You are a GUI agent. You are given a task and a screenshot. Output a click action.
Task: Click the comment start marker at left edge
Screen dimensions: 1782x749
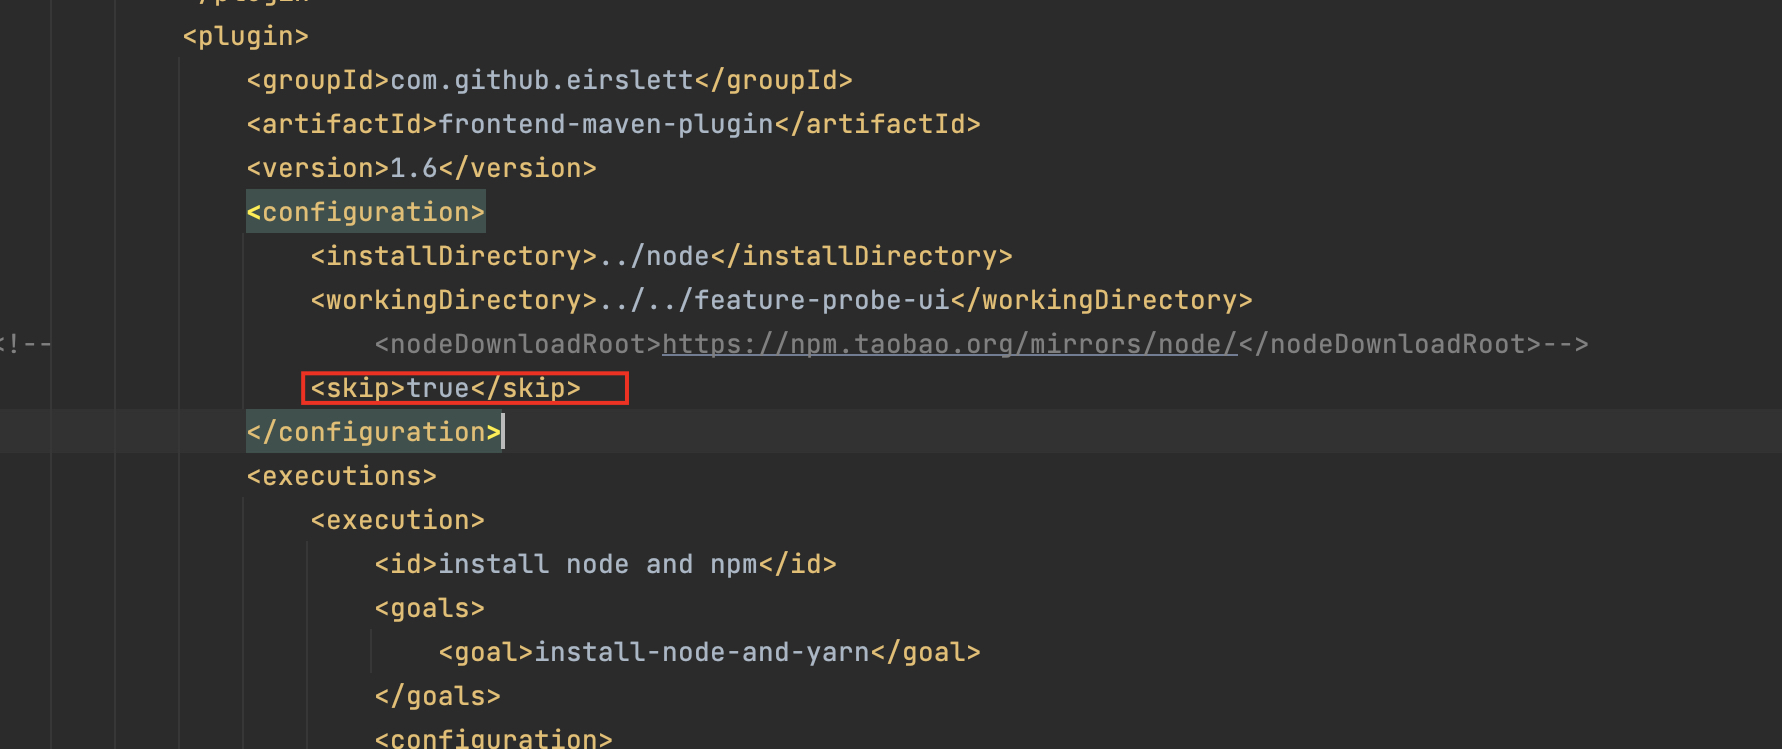pyautogui.click(x=25, y=345)
